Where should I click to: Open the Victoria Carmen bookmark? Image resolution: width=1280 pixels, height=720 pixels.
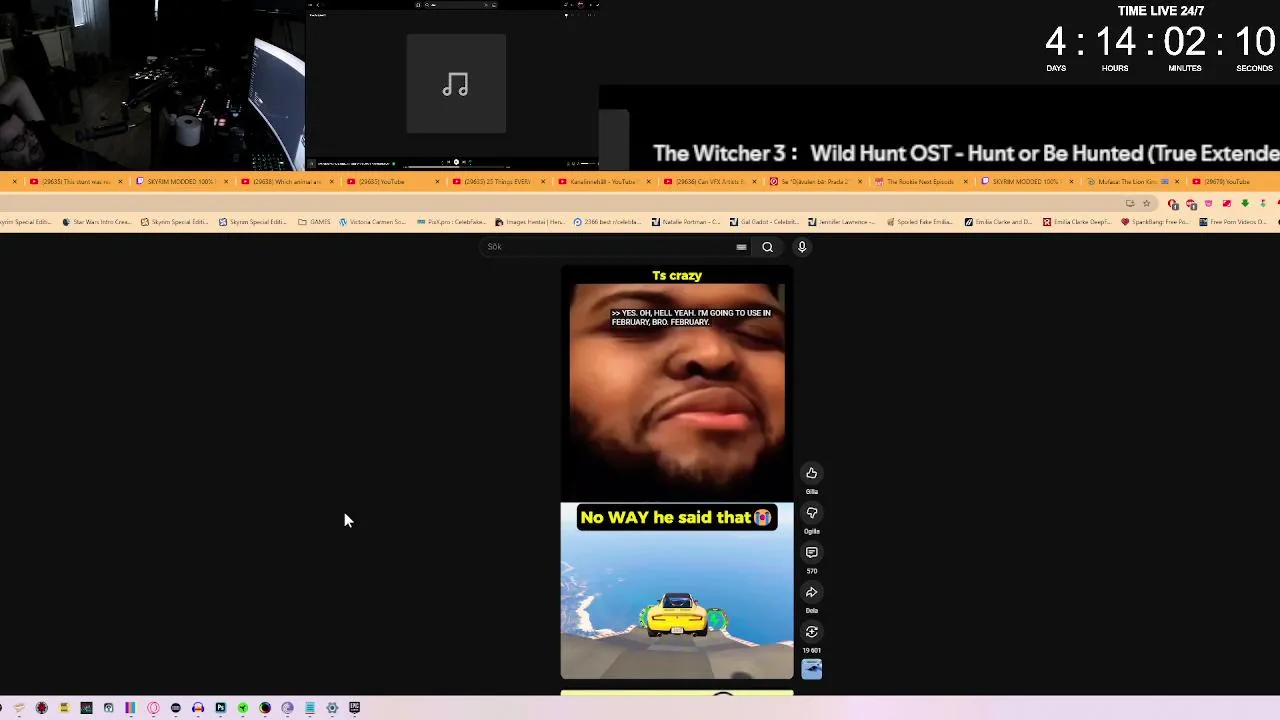[372, 222]
